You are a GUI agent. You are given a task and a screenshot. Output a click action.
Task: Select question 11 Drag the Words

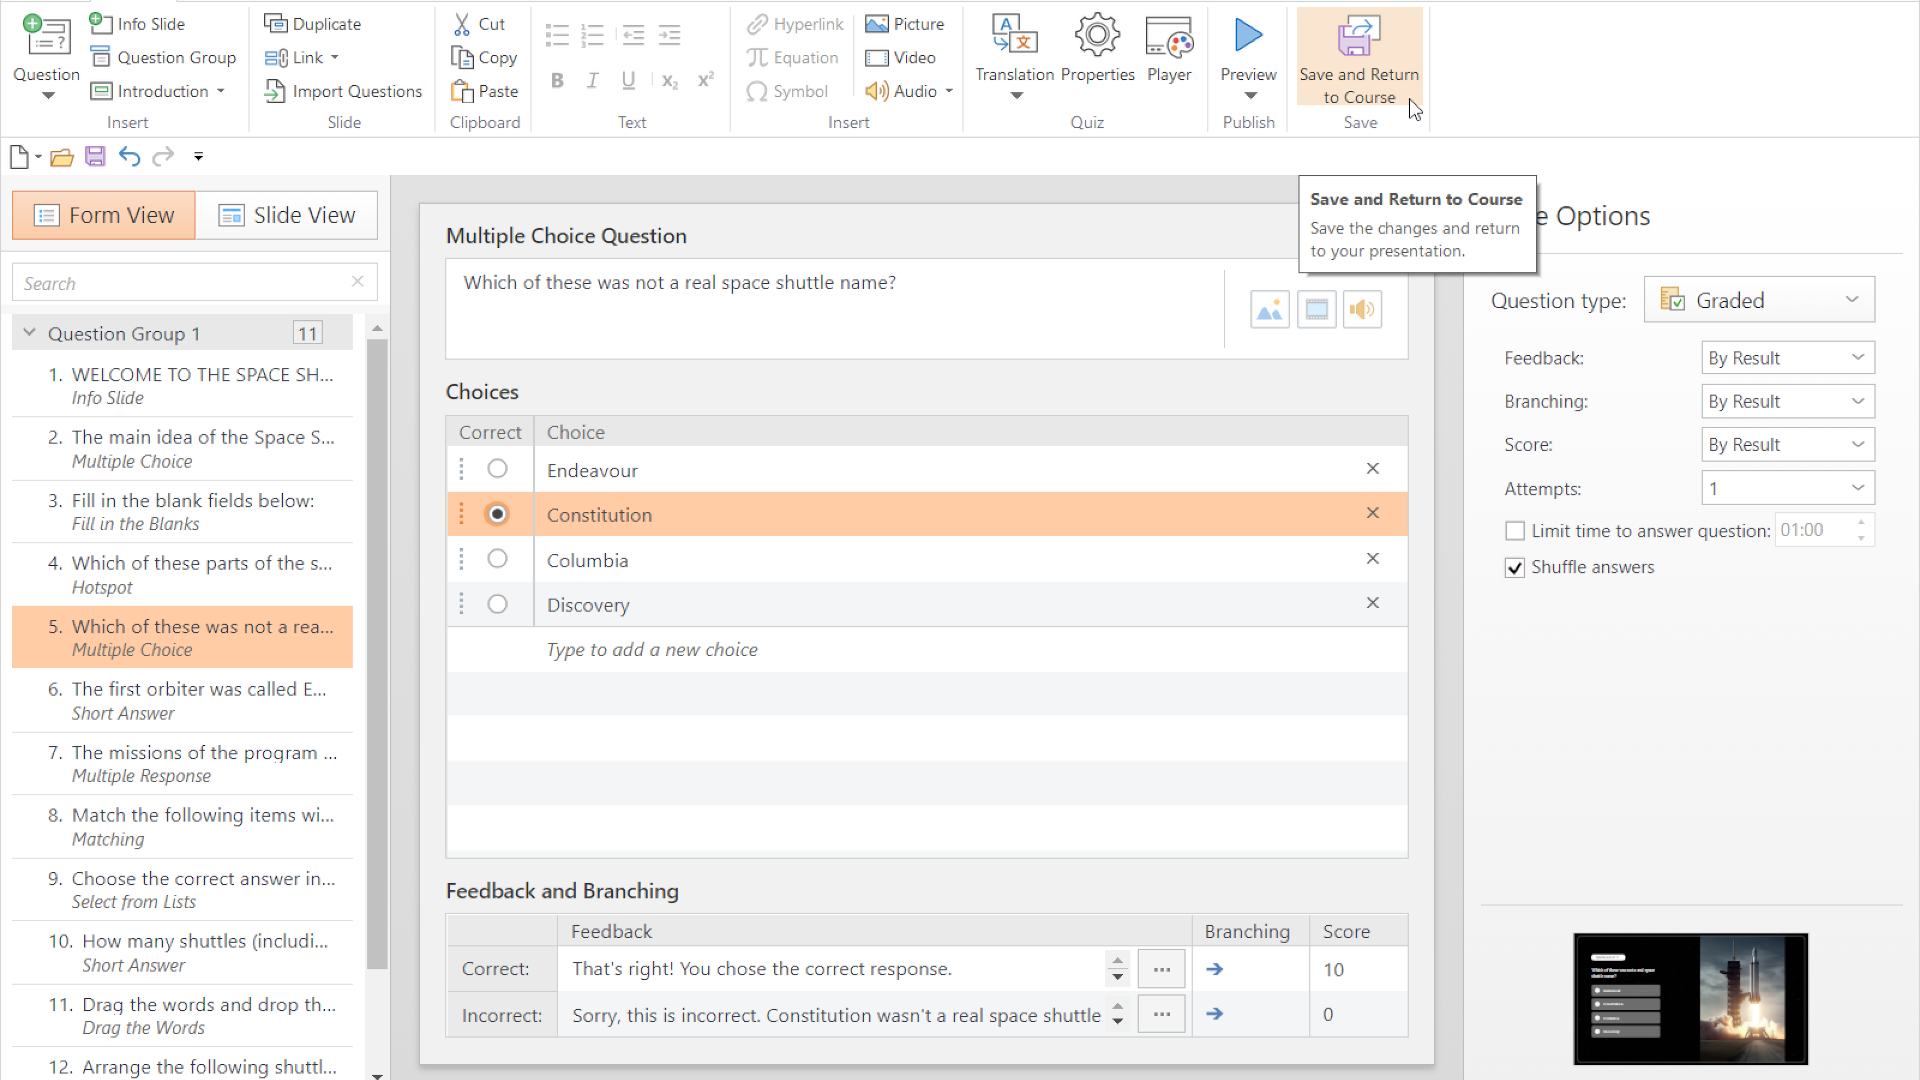[182, 1015]
